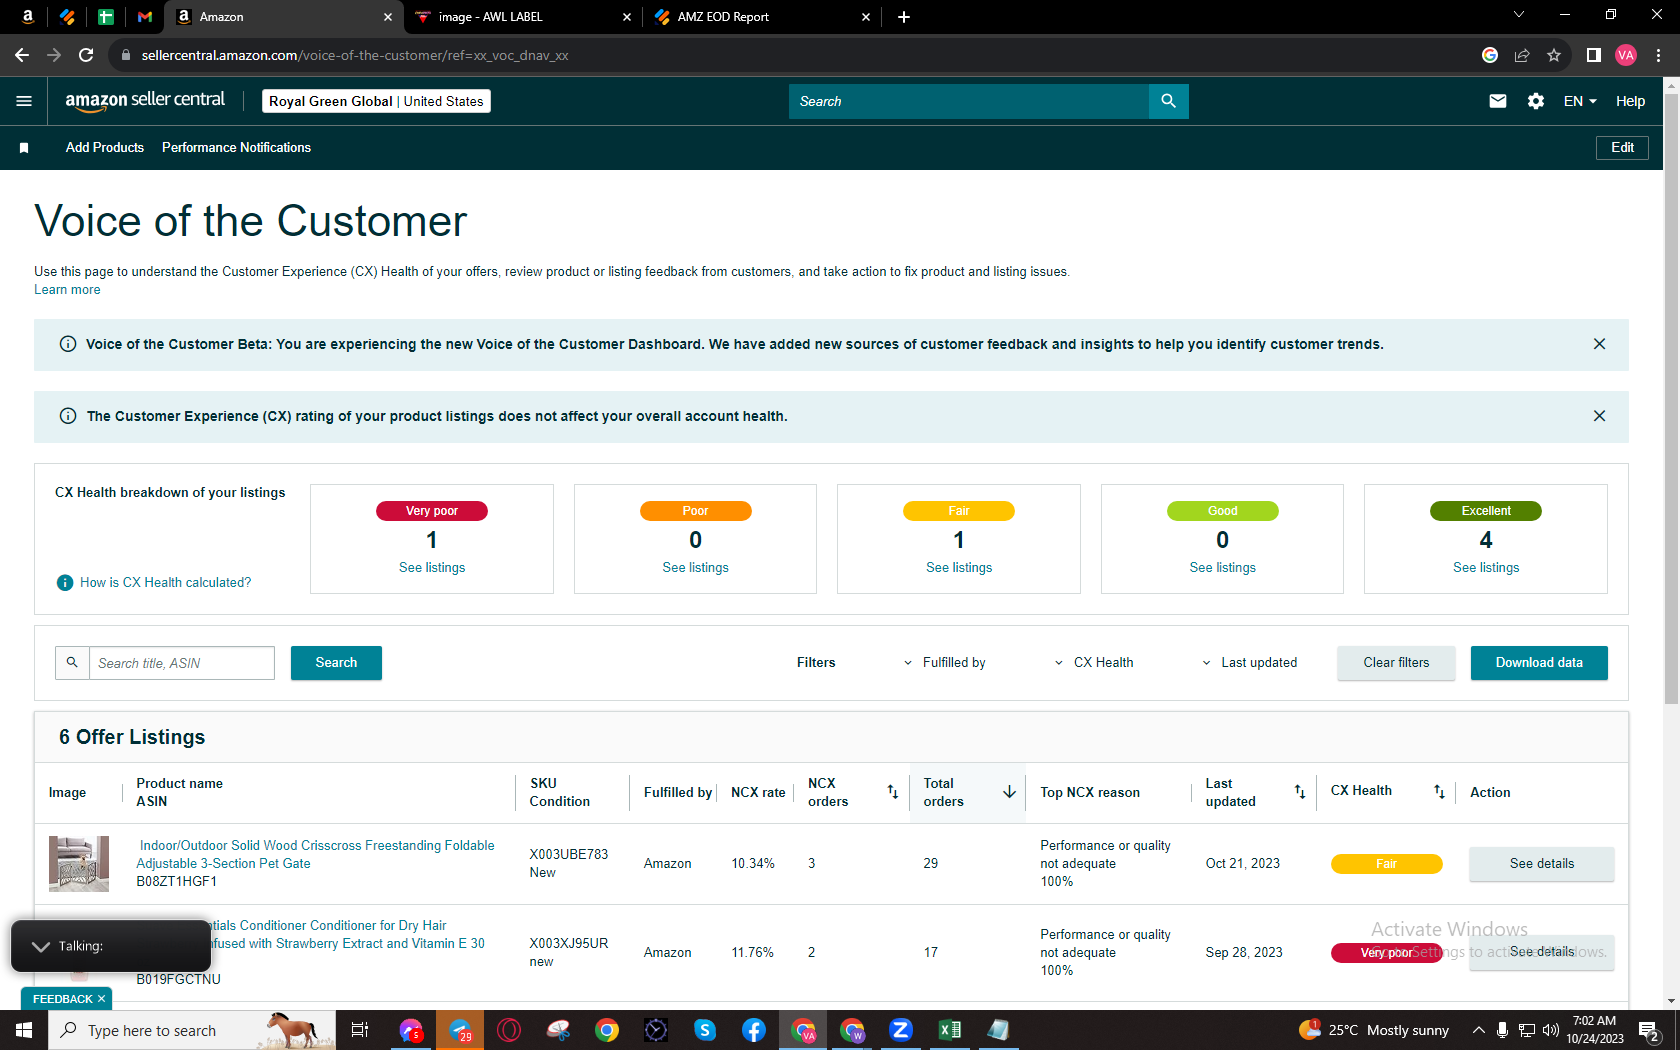Image resolution: width=1680 pixels, height=1050 pixels.
Task: Expand the Fulfilled by filter dropdown
Action: tap(945, 663)
